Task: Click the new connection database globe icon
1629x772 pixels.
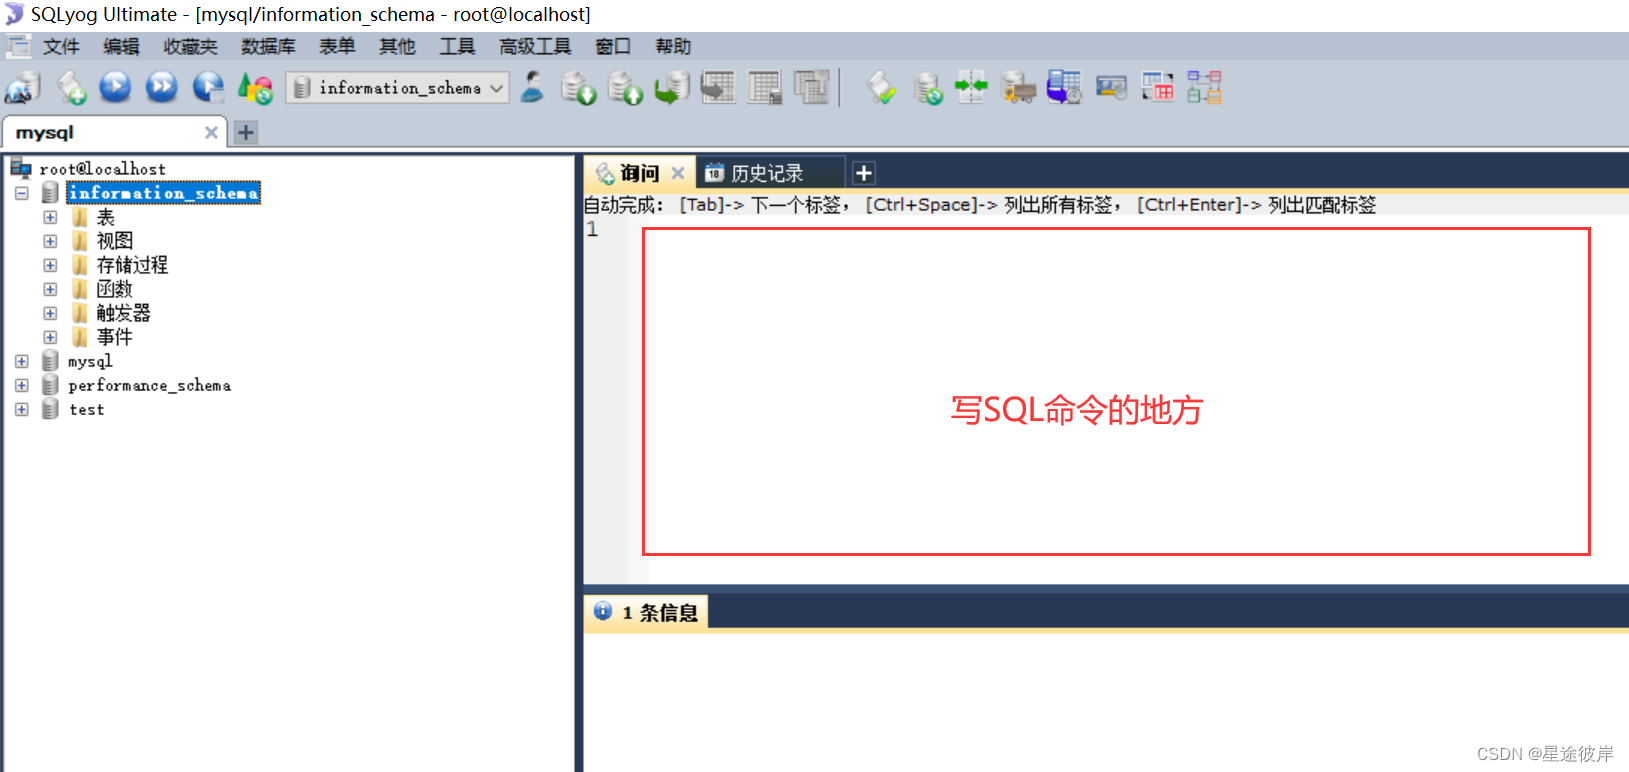Action: point(23,88)
